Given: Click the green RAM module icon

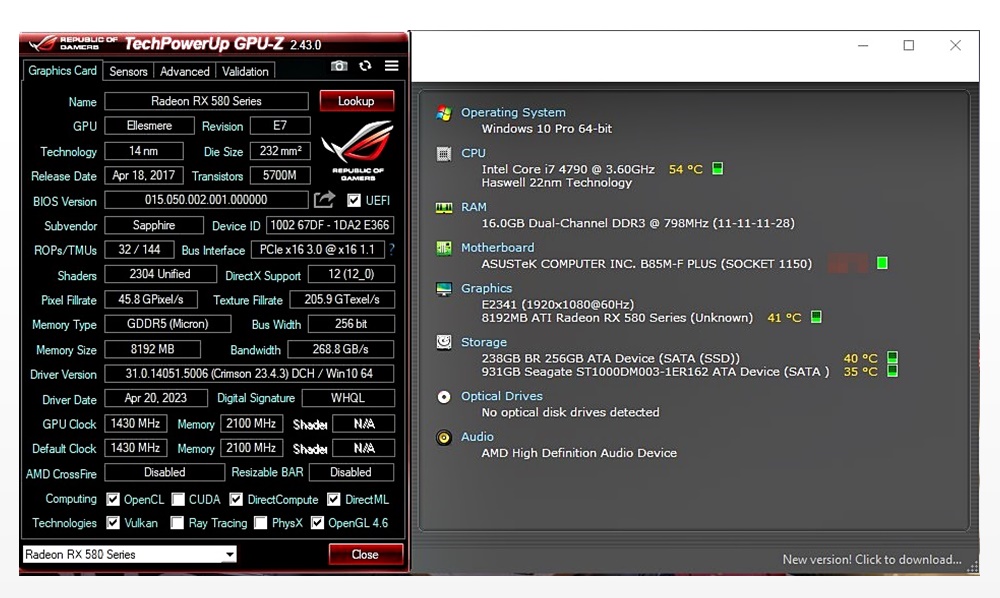Looking at the screenshot, I should tap(444, 208).
